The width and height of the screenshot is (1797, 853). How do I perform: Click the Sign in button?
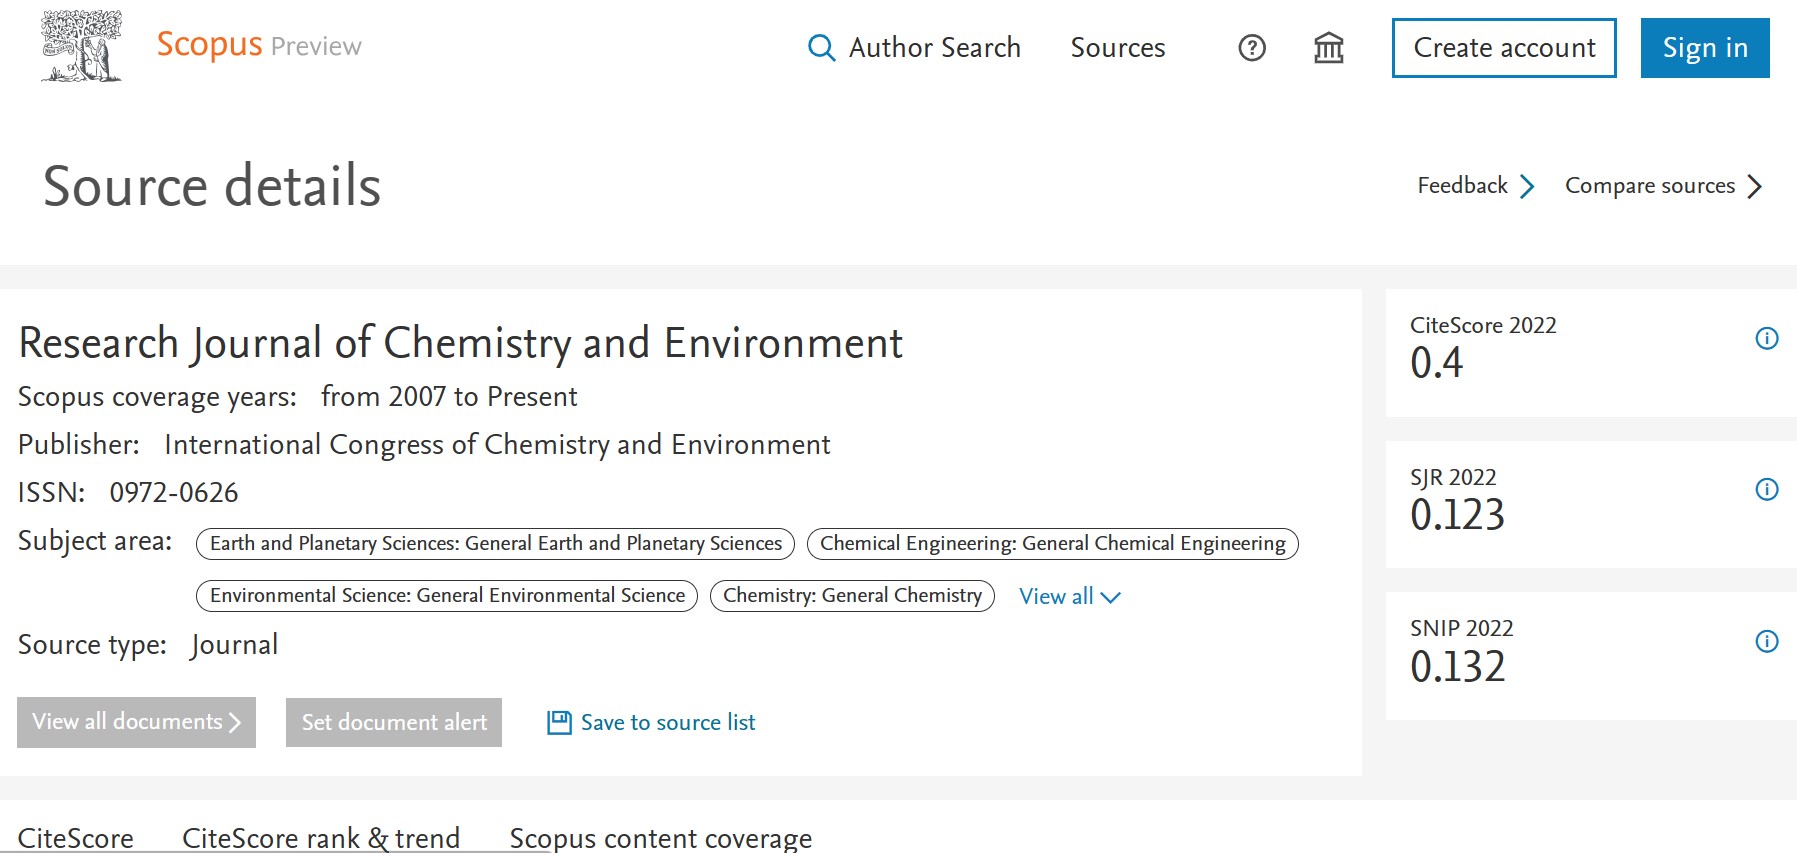pos(1704,48)
